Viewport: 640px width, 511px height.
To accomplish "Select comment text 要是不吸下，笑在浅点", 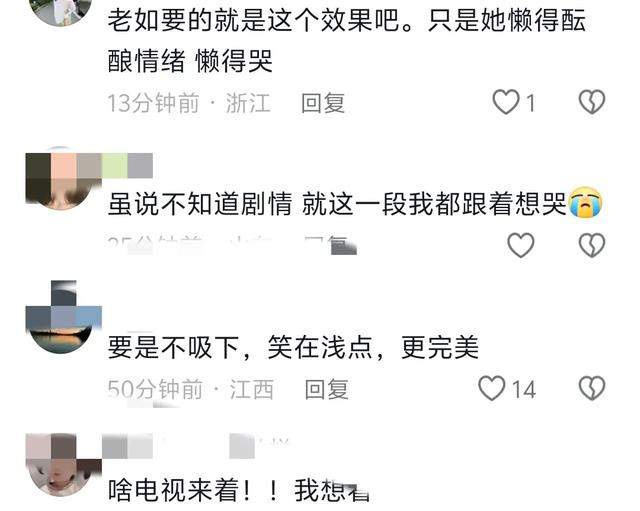I will [240, 347].
